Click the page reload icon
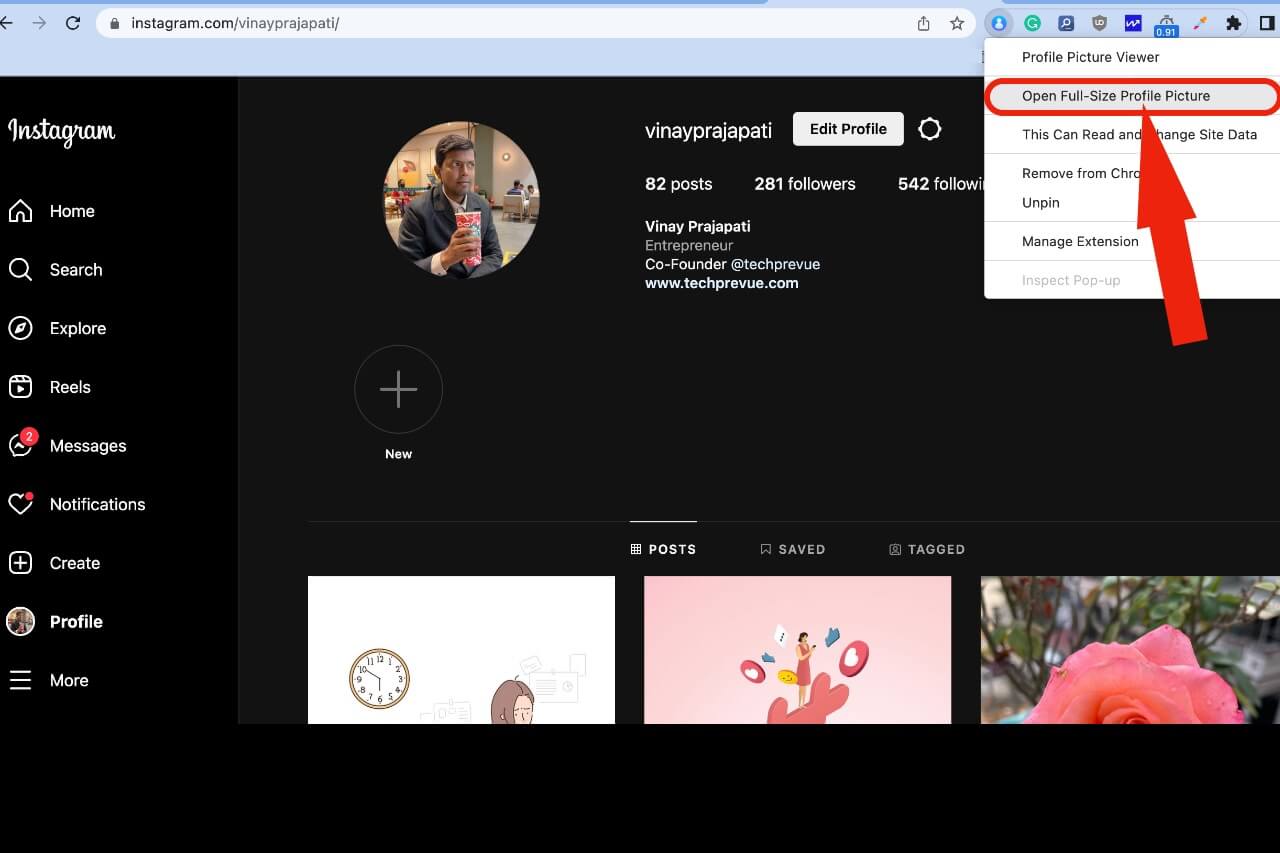Screen dimensions: 1280x853 pos(70,23)
